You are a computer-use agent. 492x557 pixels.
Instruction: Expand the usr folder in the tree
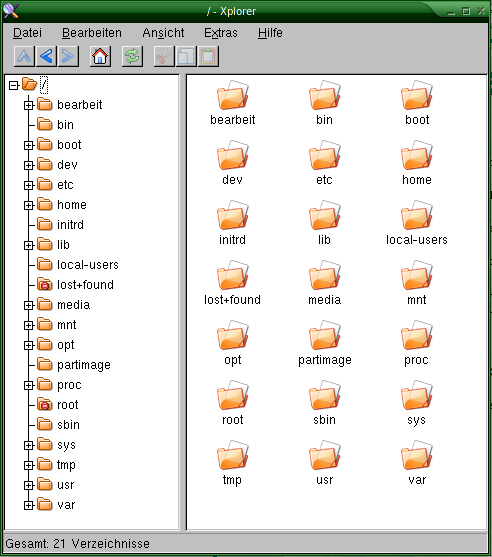(29, 485)
